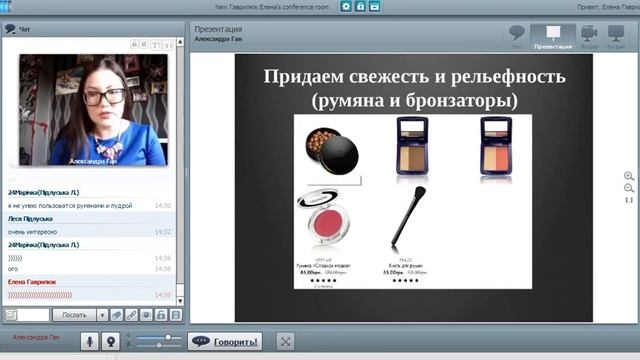Toggle the chat lock icon in chat toolbar
Screen dimensions: 640x360
[161, 315]
